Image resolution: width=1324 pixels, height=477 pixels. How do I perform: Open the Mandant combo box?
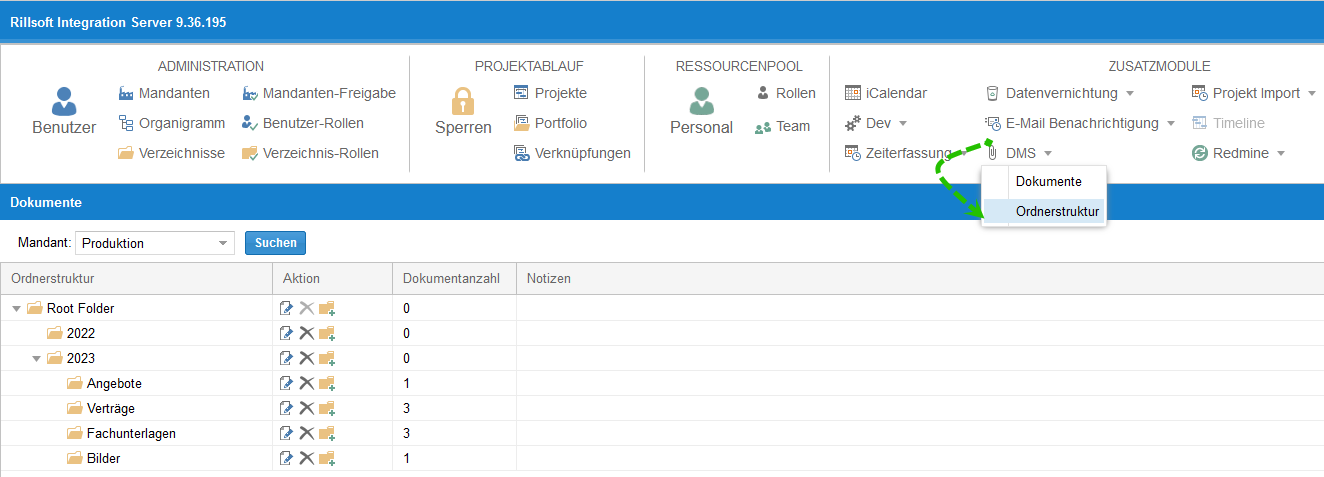click(x=154, y=243)
